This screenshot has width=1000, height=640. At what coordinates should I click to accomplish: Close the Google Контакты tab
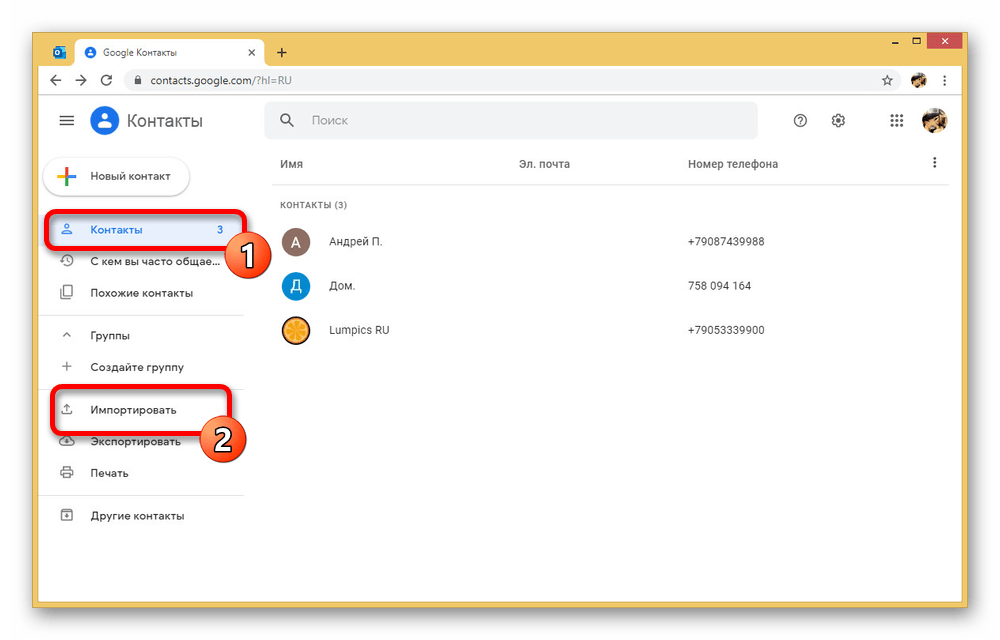pyautogui.click(x=251, y=52)
